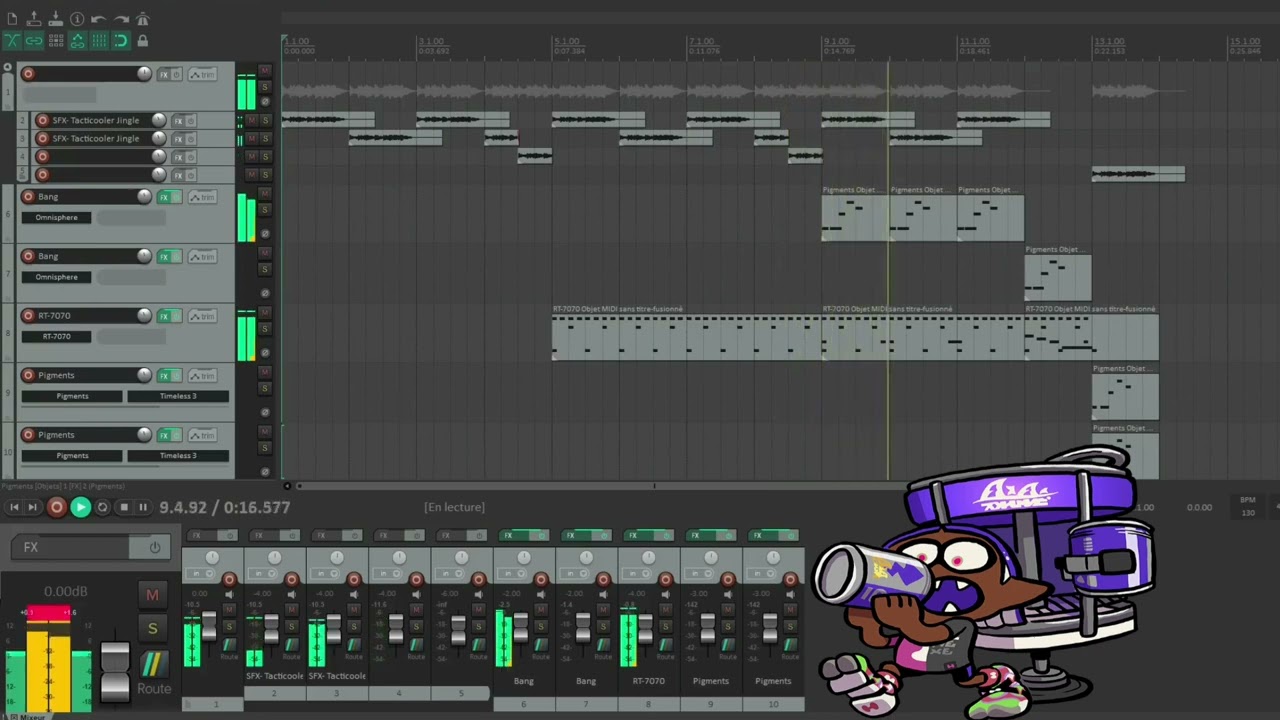The image size is (1280, 720).
Task: Click the Undo arrow icon
Action: click(x=99, y=19)
